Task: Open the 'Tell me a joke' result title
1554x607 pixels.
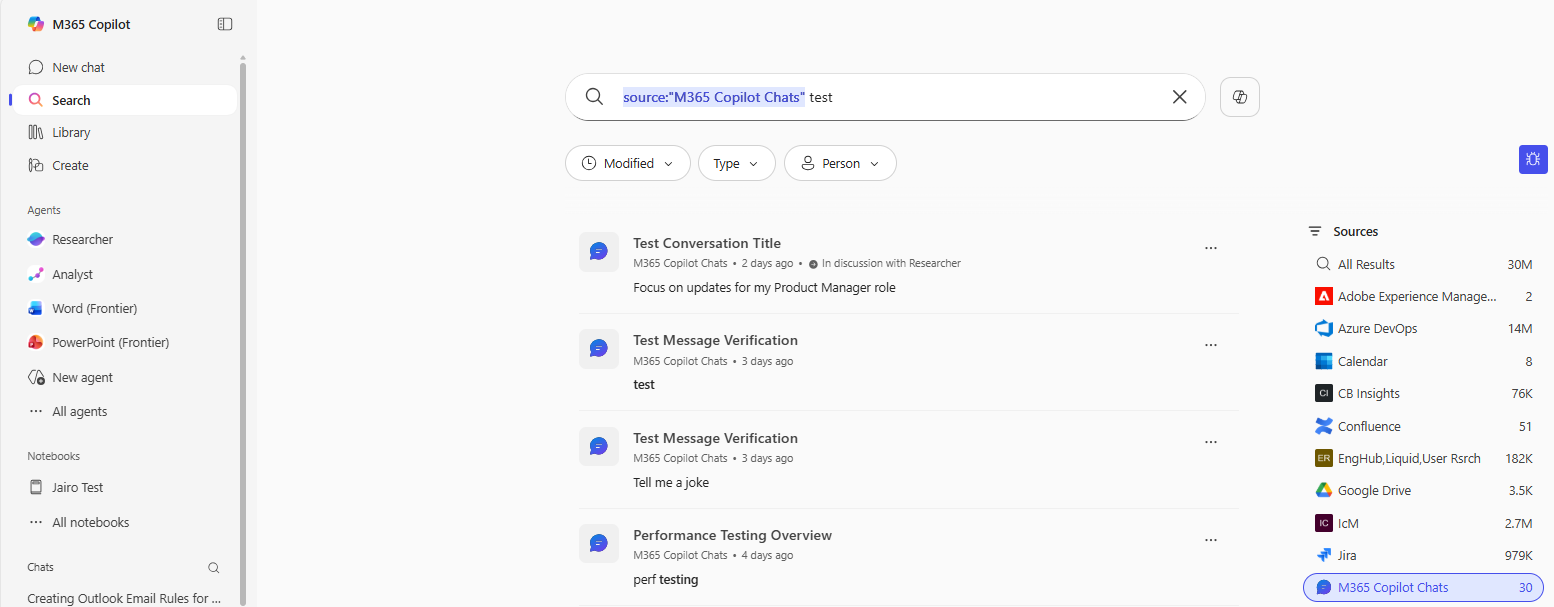Action: click(x=715, y=438)
